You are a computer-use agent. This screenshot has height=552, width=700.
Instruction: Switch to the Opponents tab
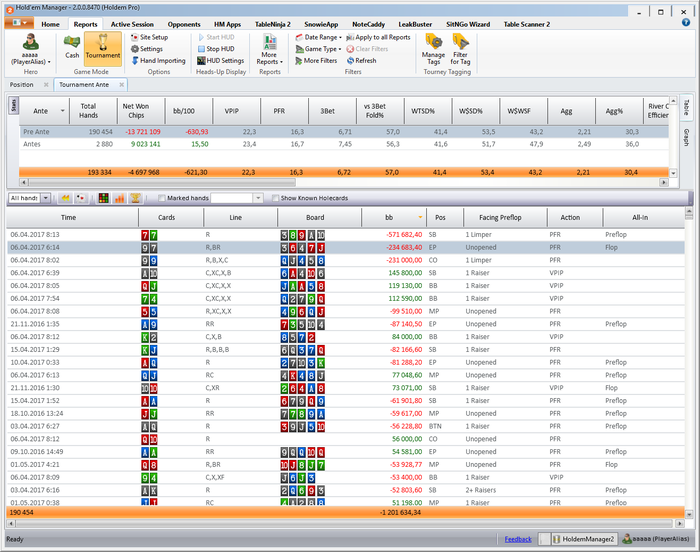(184, 24)
